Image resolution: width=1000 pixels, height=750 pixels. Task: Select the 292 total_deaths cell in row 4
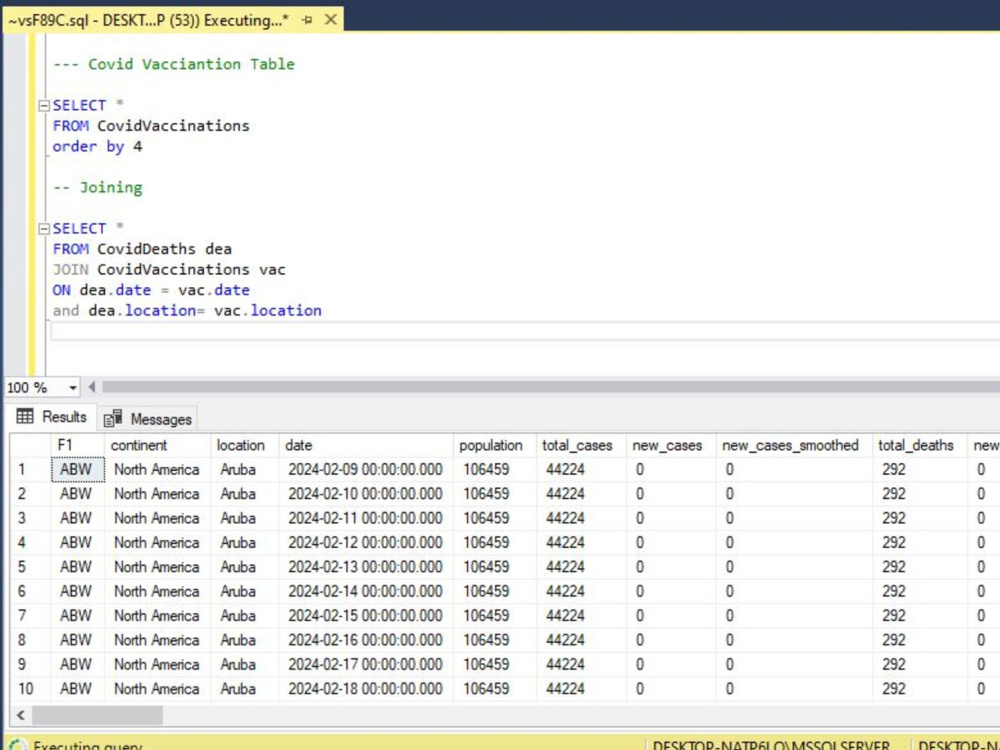tap(920, 543)
